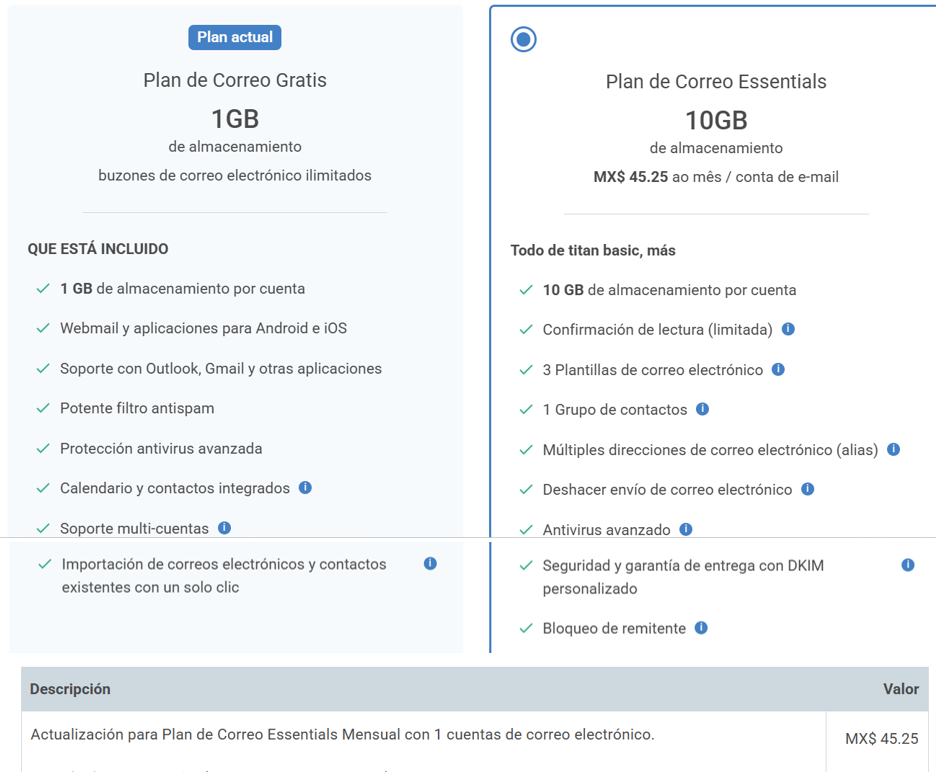Click the Plan de Correo Essentials heading
The height and width of the screenshot is (772, 936).
click(716, 82)
